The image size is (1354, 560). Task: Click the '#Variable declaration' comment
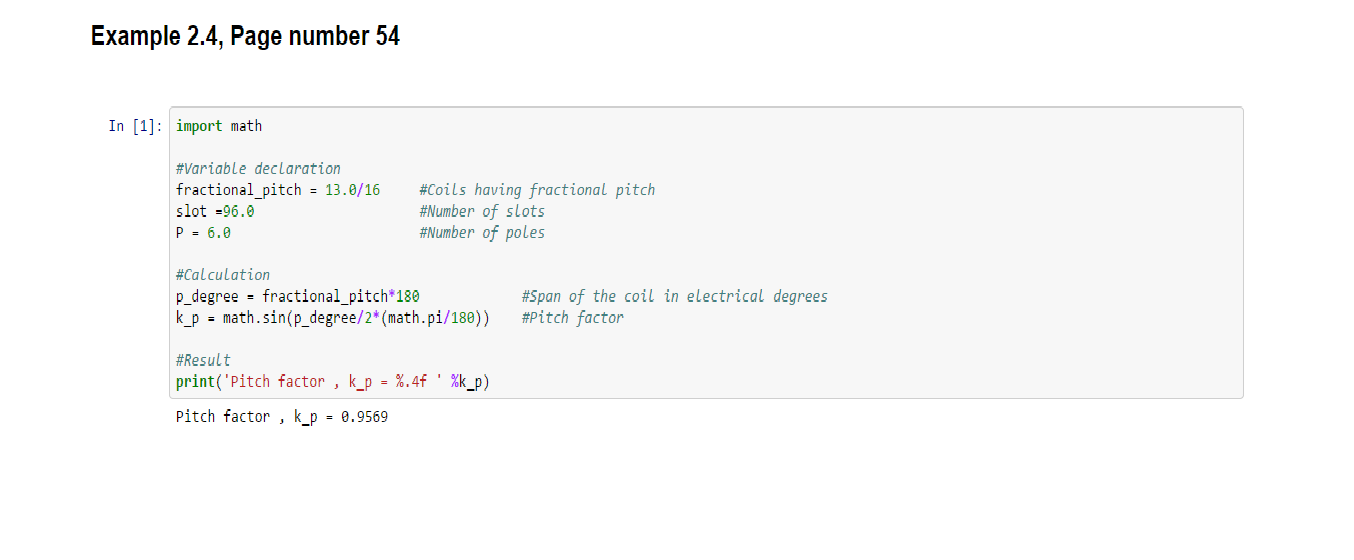(258, 169)
